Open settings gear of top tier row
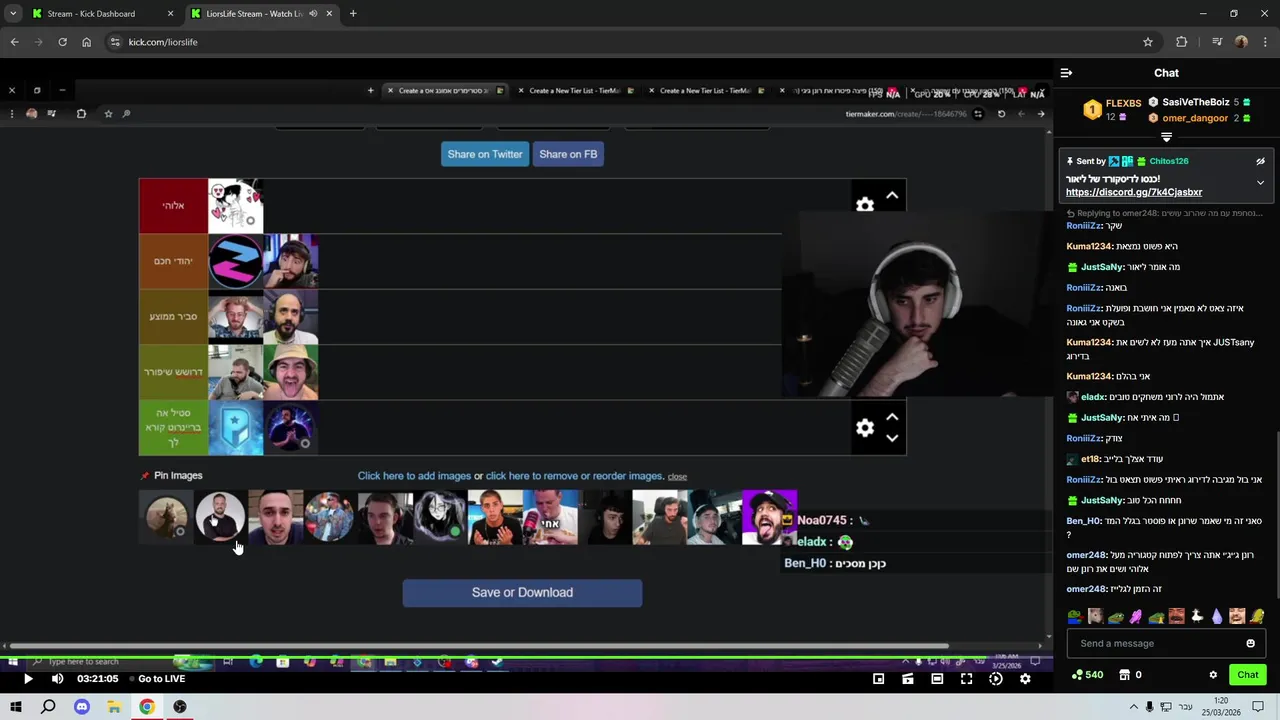Image resolution: width=1280 pixels, height=720 pixels. (865, 205)
